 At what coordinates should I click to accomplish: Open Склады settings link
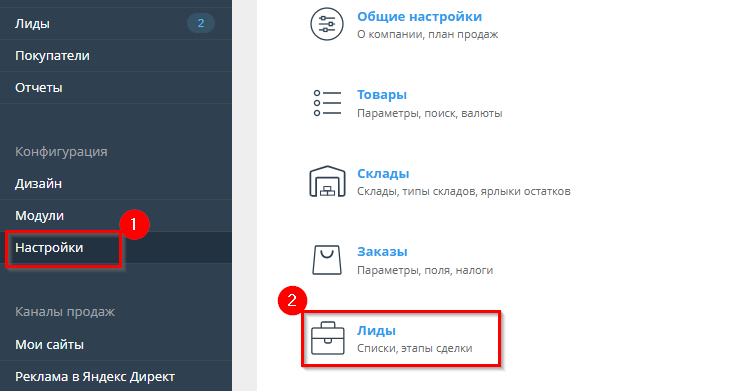pyautogui.click(x=383, y=174)
